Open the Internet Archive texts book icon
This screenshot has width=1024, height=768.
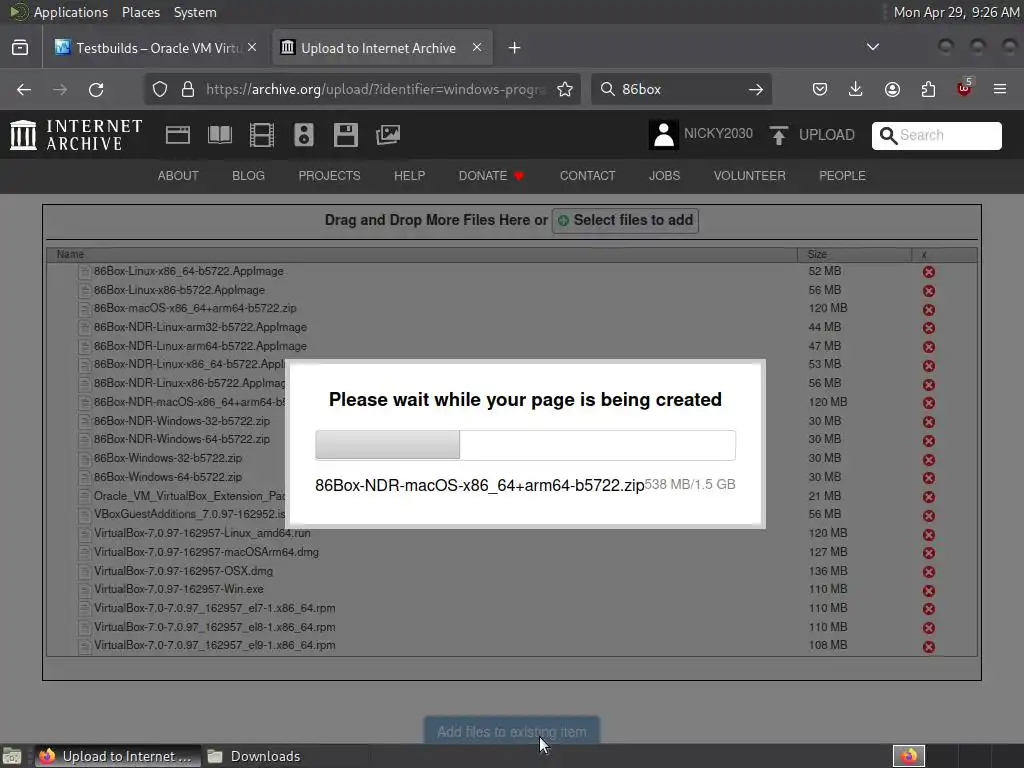pyautogui.click(x=219, y=135)
